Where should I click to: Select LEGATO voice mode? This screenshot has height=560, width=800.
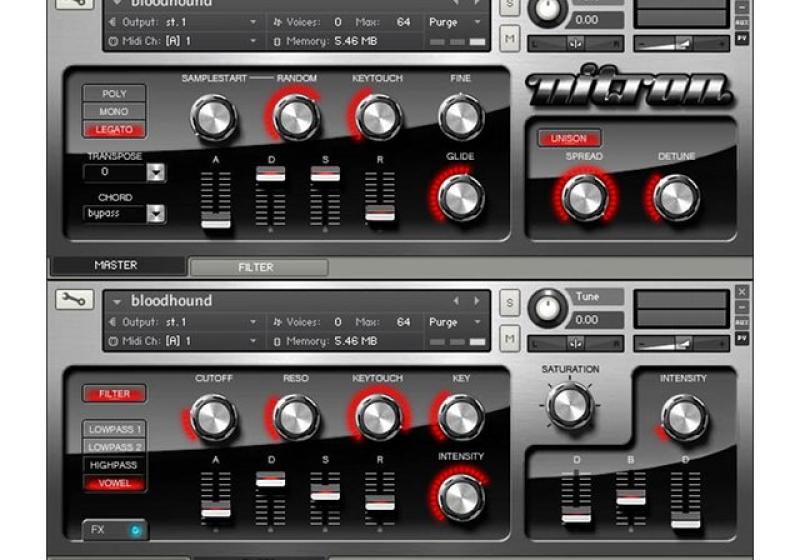[114, 130]
